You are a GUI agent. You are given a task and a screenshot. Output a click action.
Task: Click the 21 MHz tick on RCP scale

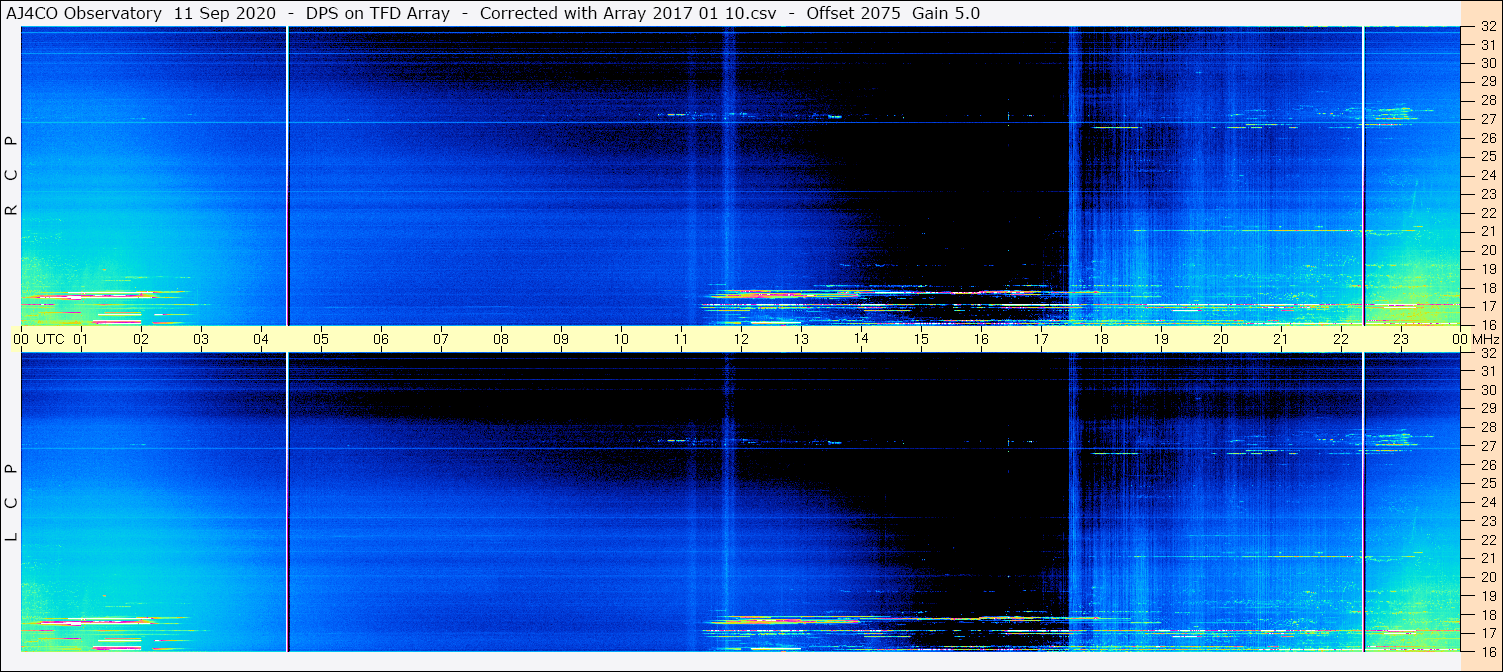(1488, 231)
